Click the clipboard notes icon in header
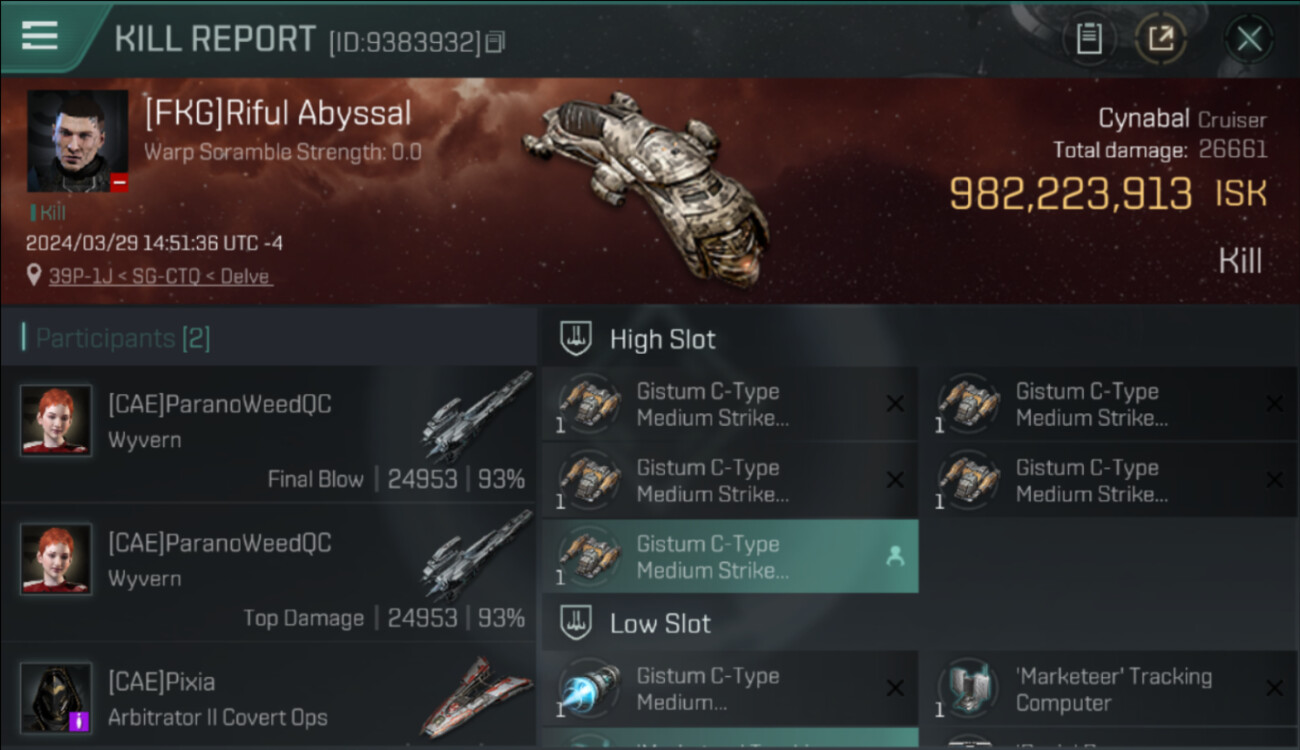The width and height of the screenshot is (1300, 750). click(x=1089, y=39)
